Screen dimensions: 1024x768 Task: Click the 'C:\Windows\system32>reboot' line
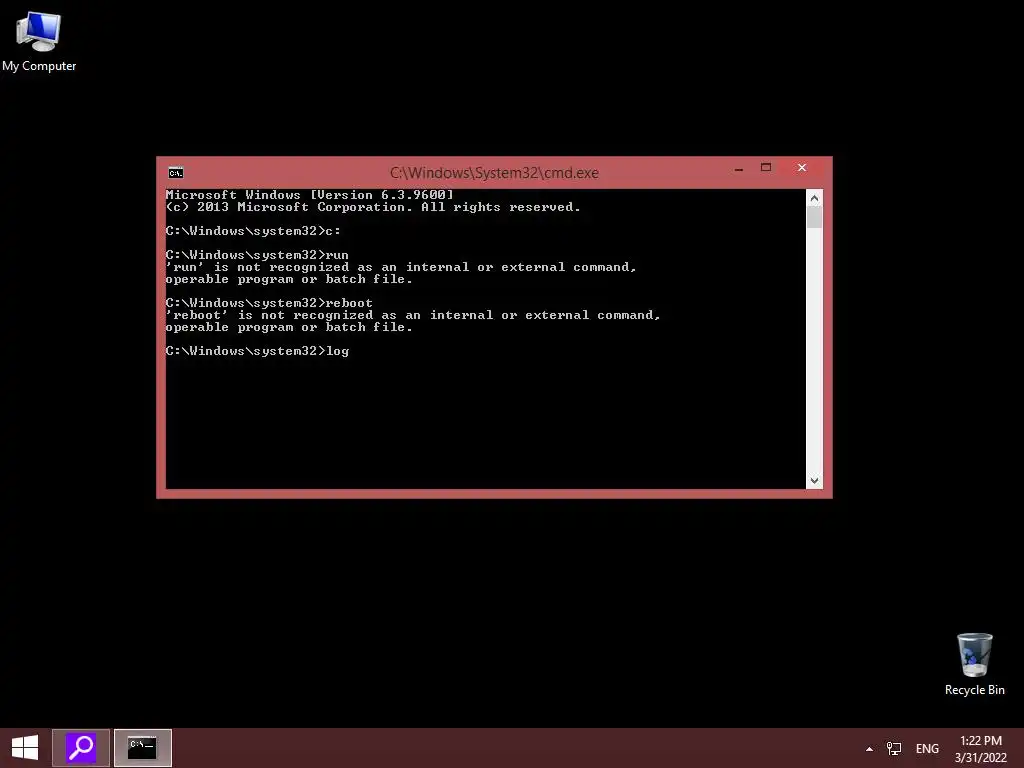tap(269, 303)
